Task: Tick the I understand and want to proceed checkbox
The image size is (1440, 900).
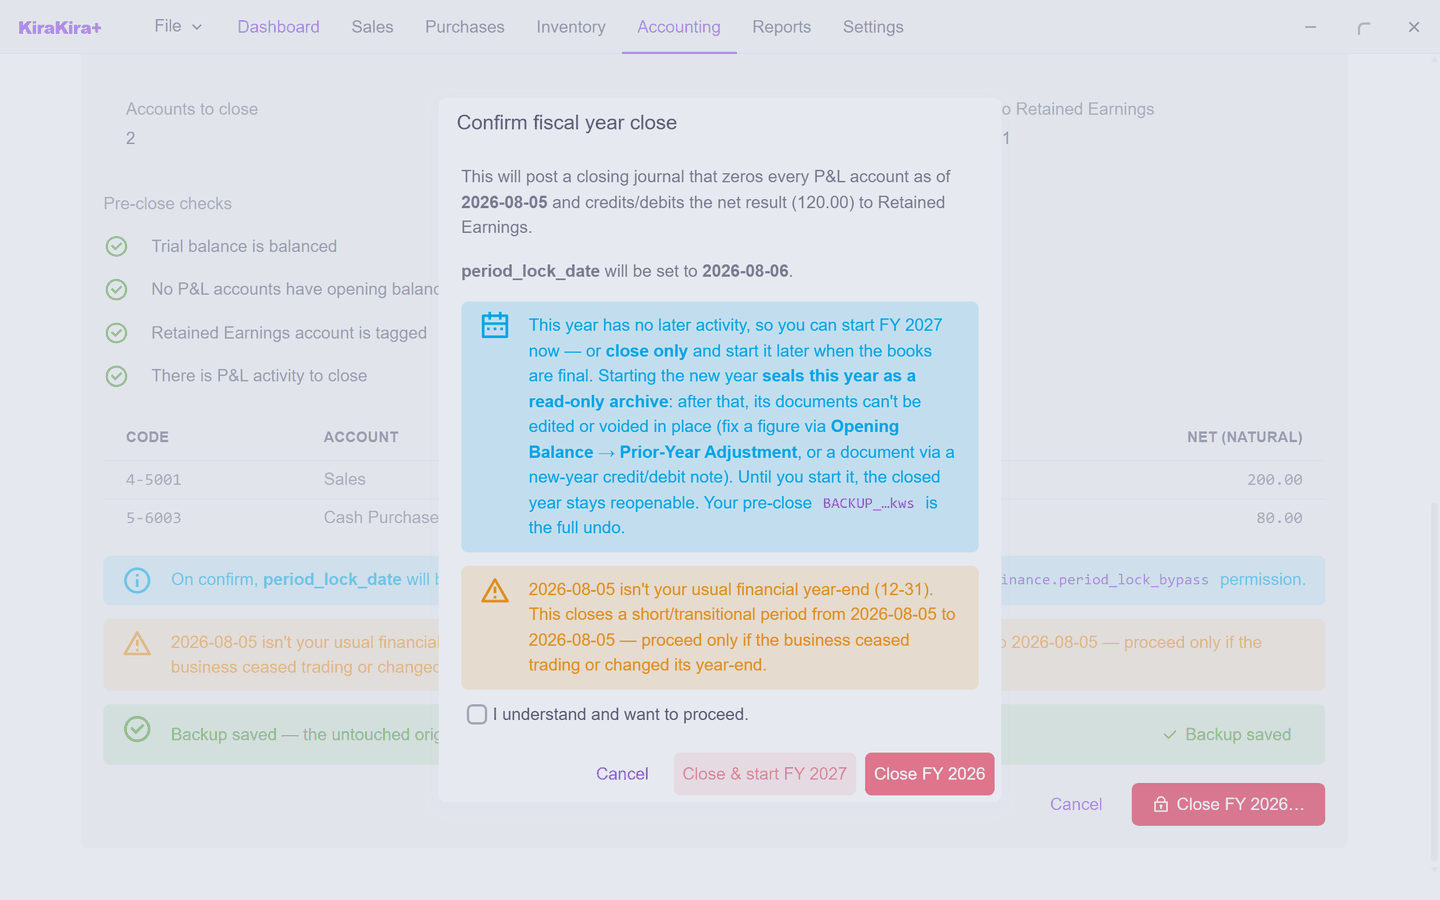Action: [x=477, y=714]
